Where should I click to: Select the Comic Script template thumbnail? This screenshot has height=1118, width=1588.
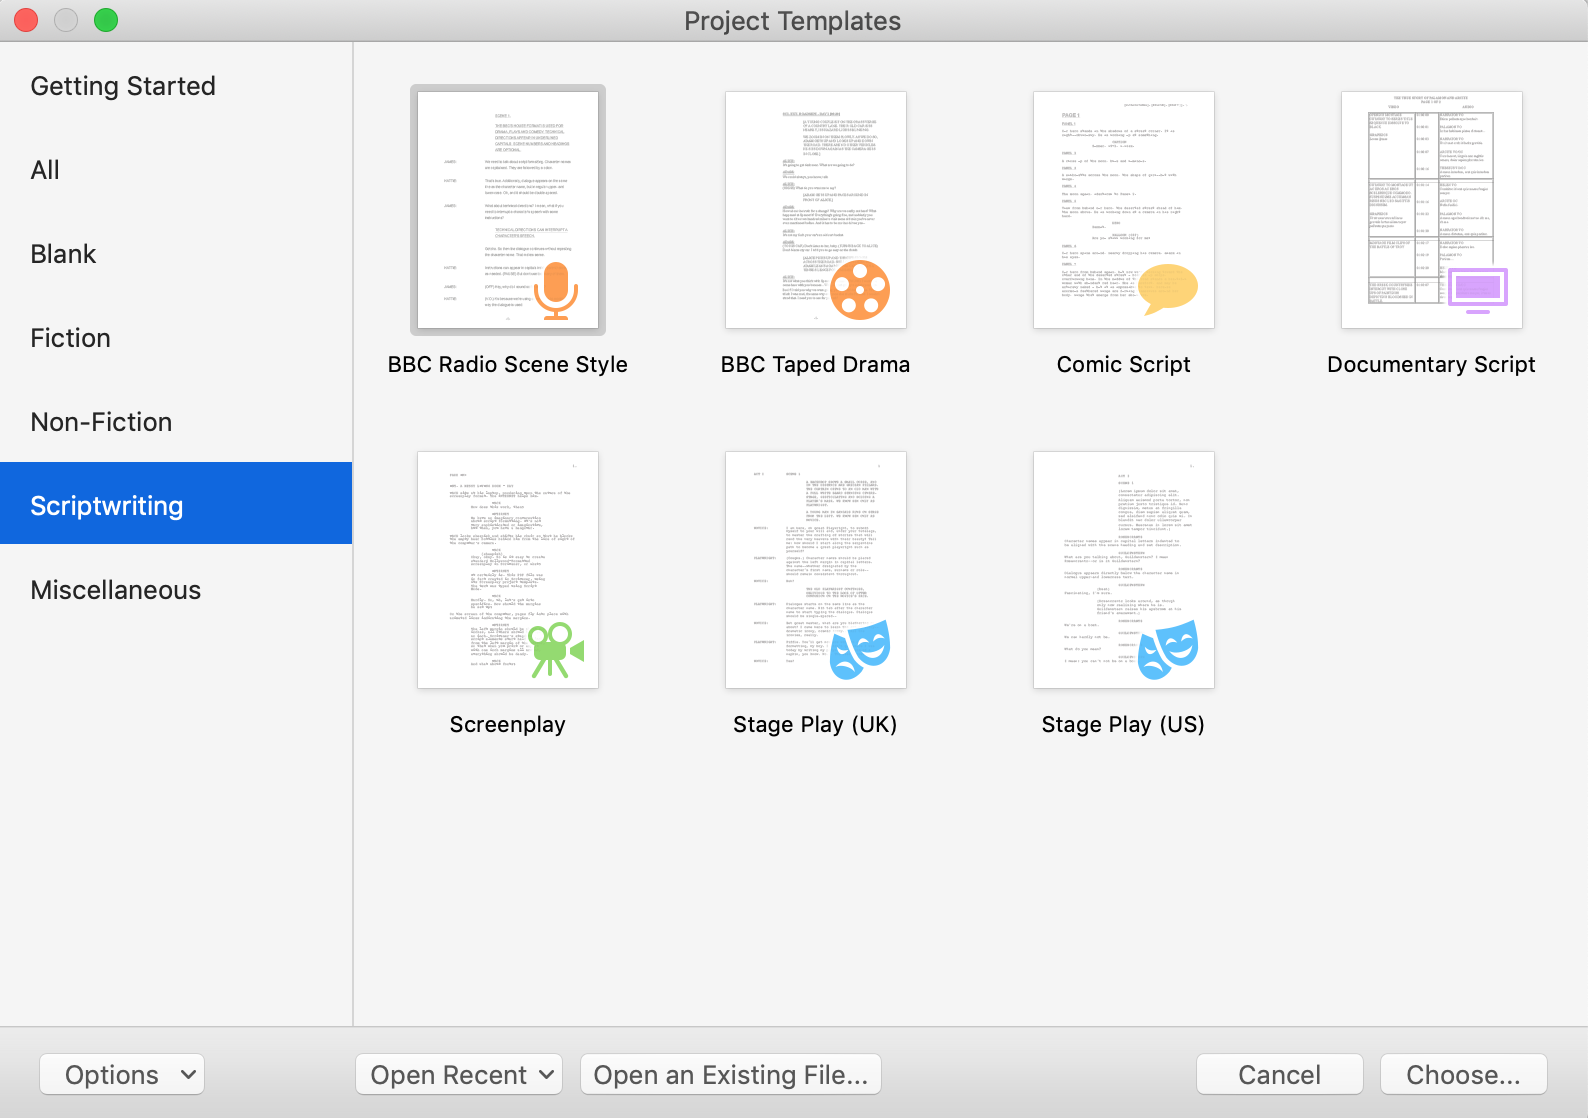tap(1124, 210)
